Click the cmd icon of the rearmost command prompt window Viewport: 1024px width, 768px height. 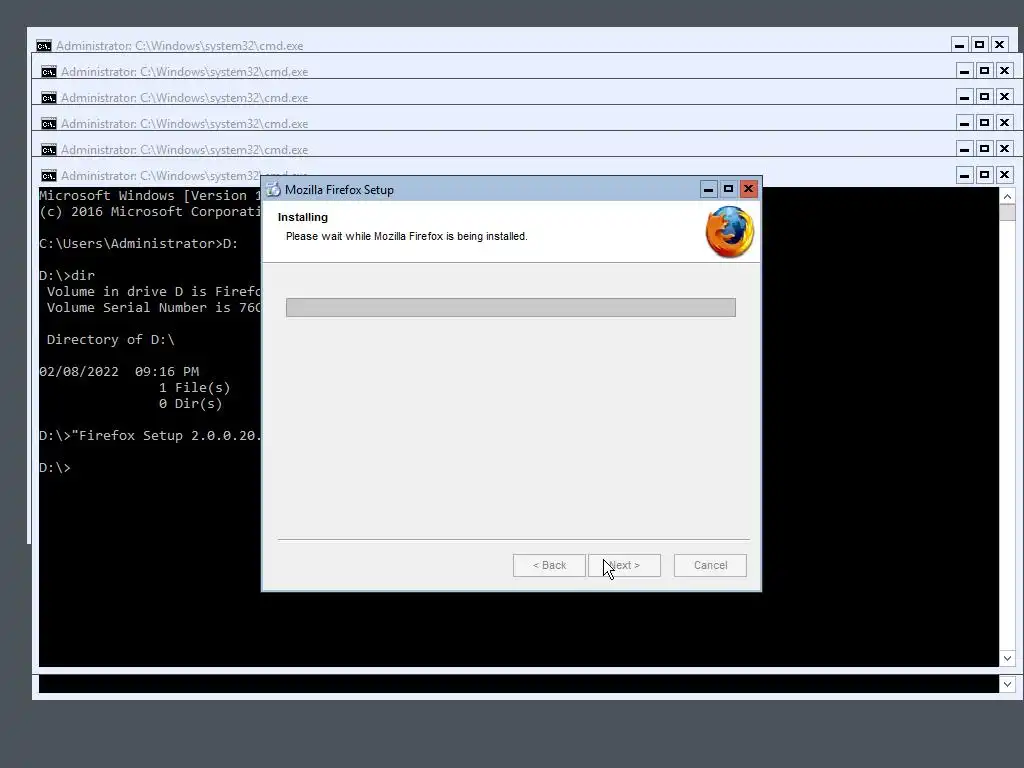tap(44, 46)
